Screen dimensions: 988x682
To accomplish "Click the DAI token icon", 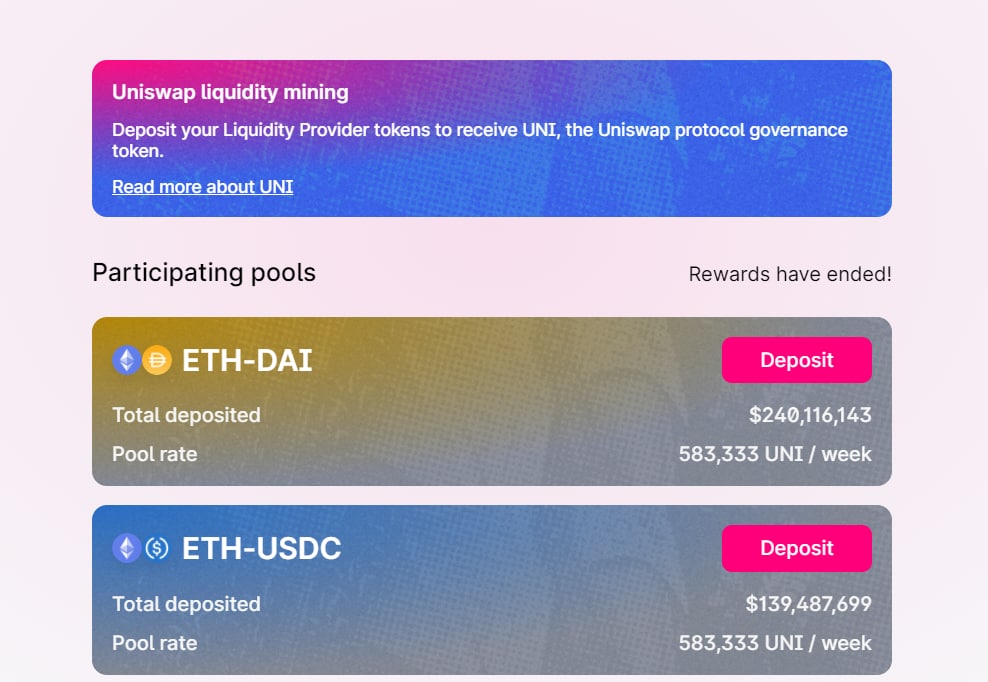I will pyautogui.click(x=157, y=361).
